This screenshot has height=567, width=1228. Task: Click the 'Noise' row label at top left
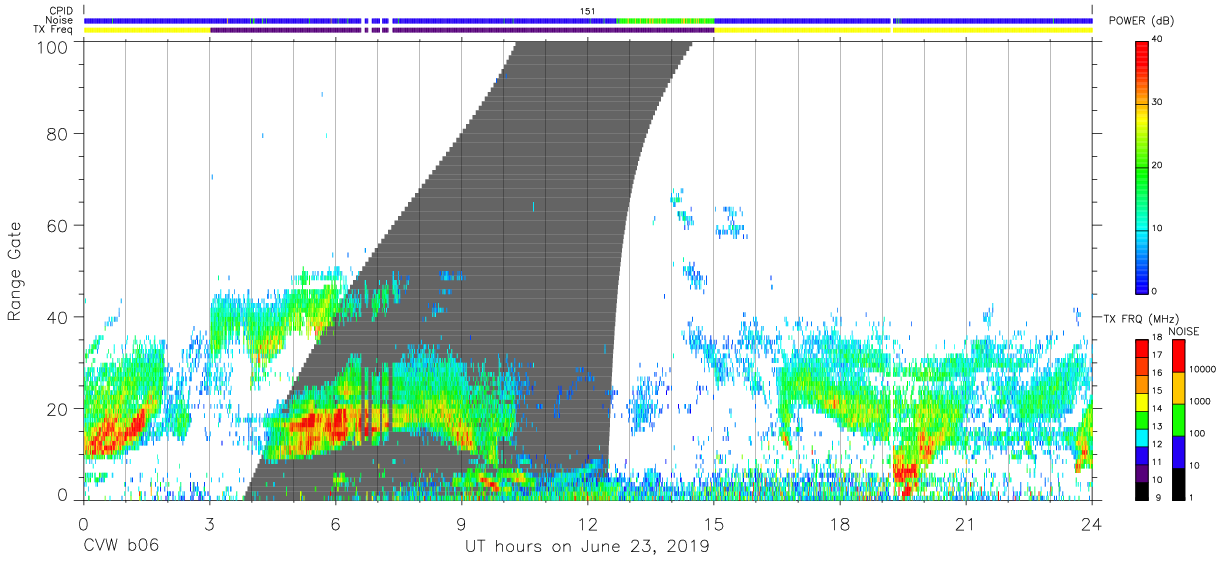point(60,20)
